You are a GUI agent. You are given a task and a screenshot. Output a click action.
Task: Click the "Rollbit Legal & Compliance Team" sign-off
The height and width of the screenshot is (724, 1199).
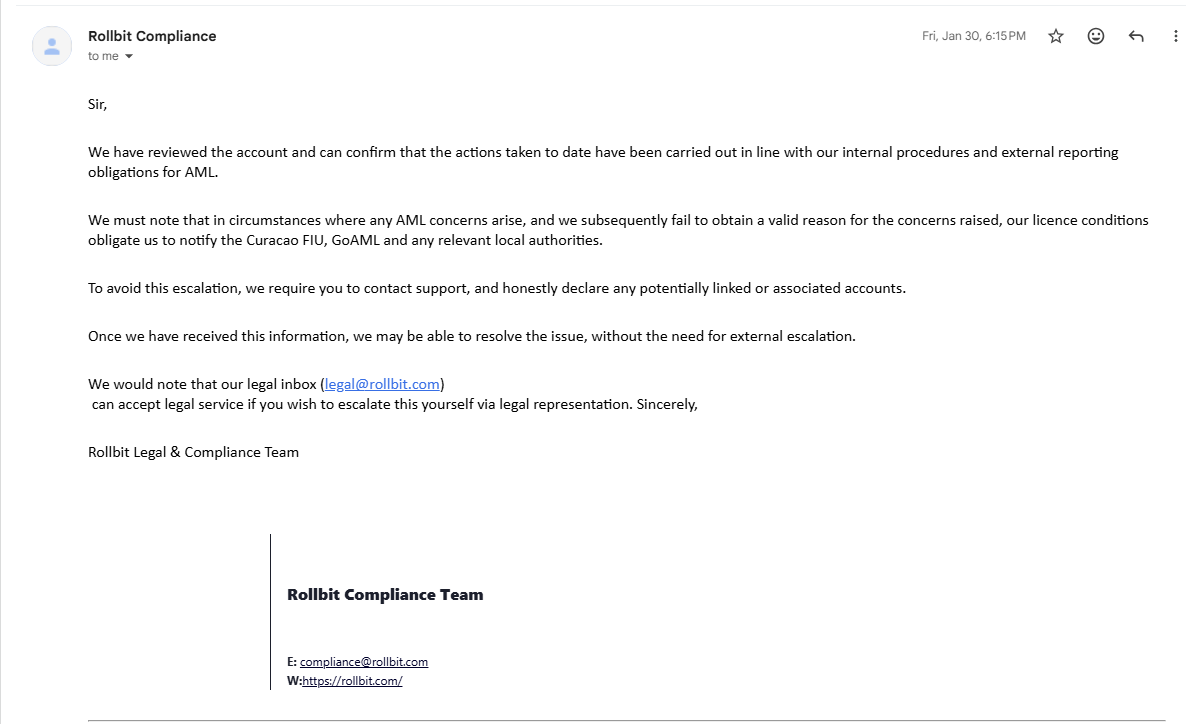pyautogui.click(x=193, y=452)
